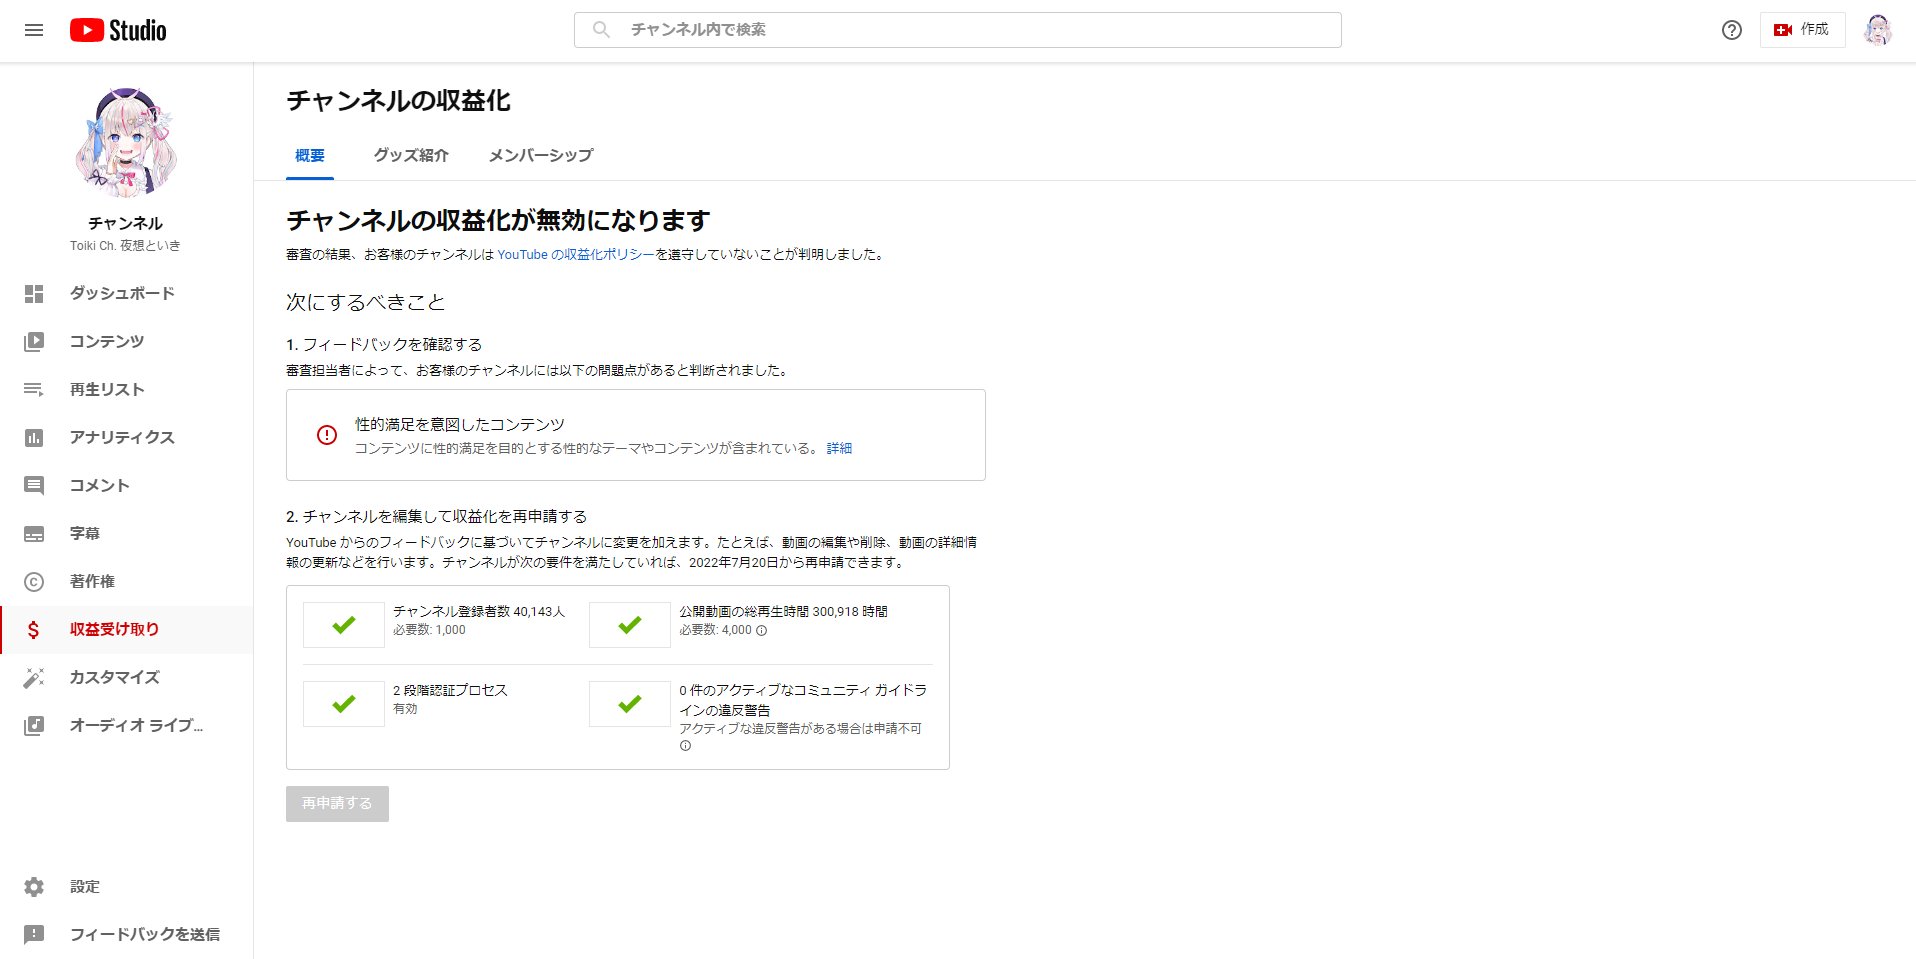This screenshot has width=1916, height=959.
Task: Open 著作権 in the sidebar
Action: pos(126,582)
